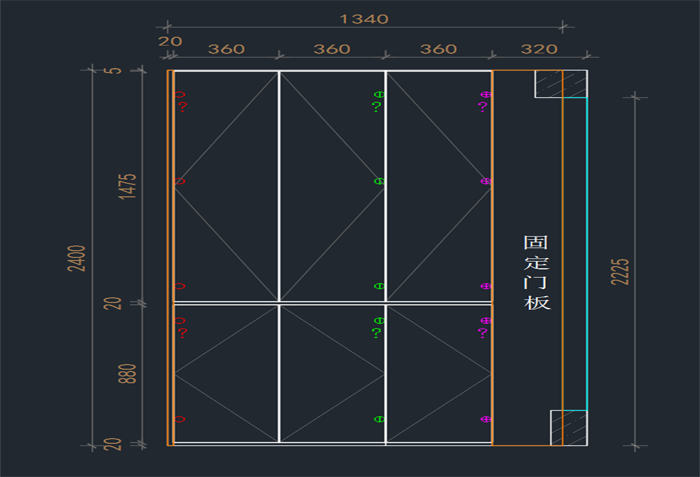The width and height of the screenshot is (700, 477).
Task: Select the 1340 overall width dimension text
Action: click(364, 19)
